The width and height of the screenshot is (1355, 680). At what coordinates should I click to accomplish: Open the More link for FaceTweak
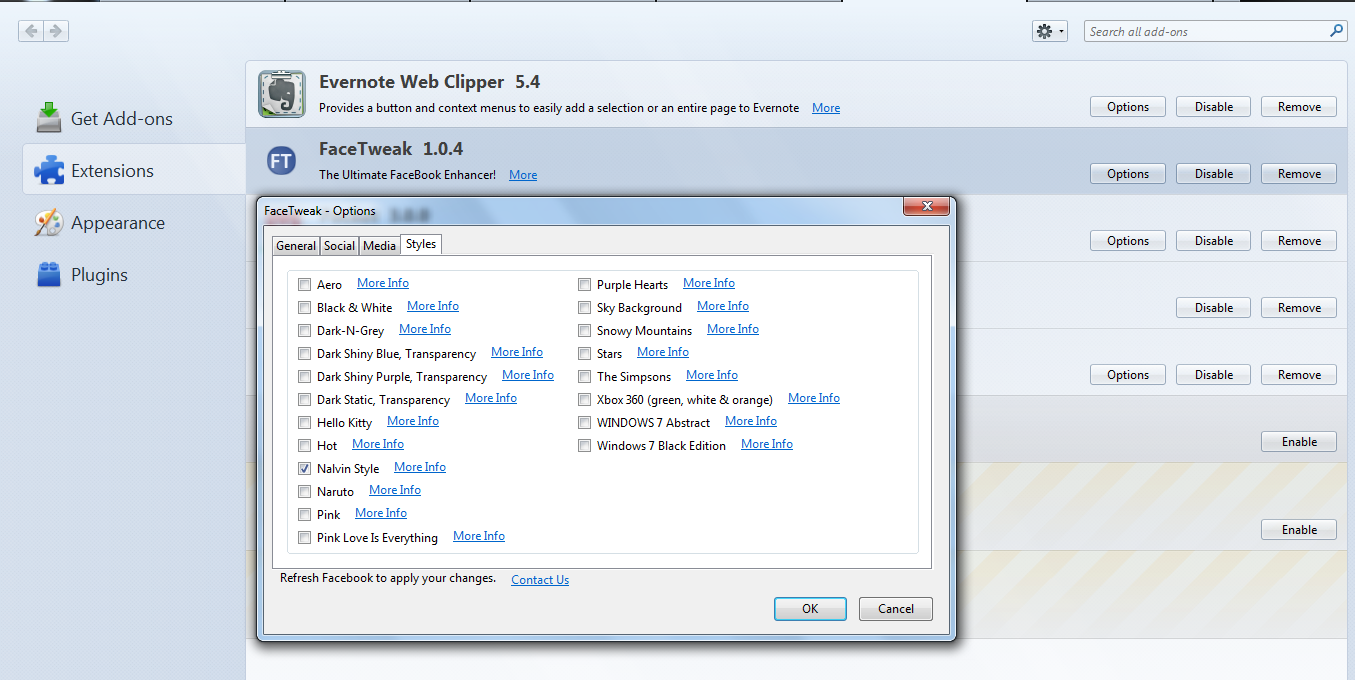[523, 175]
